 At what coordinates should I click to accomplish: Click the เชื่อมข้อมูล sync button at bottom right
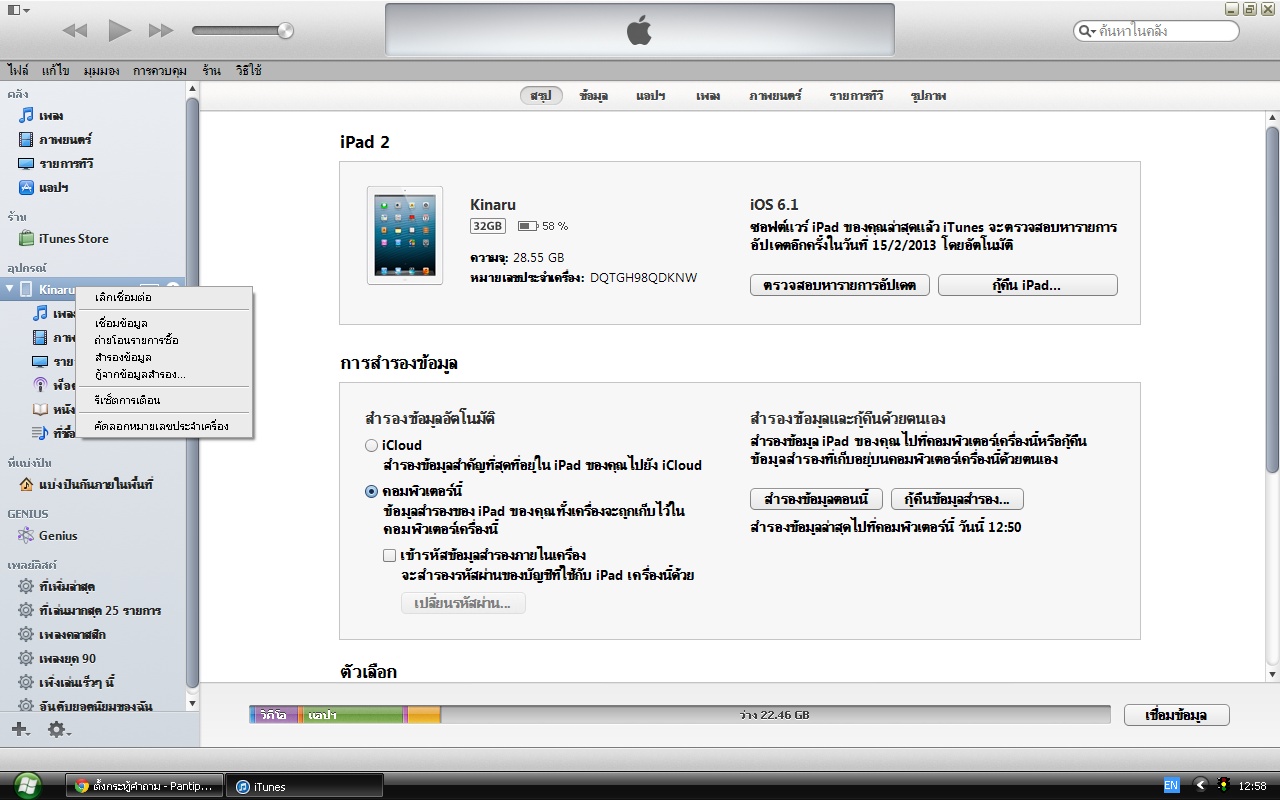tap(1176, 715)
